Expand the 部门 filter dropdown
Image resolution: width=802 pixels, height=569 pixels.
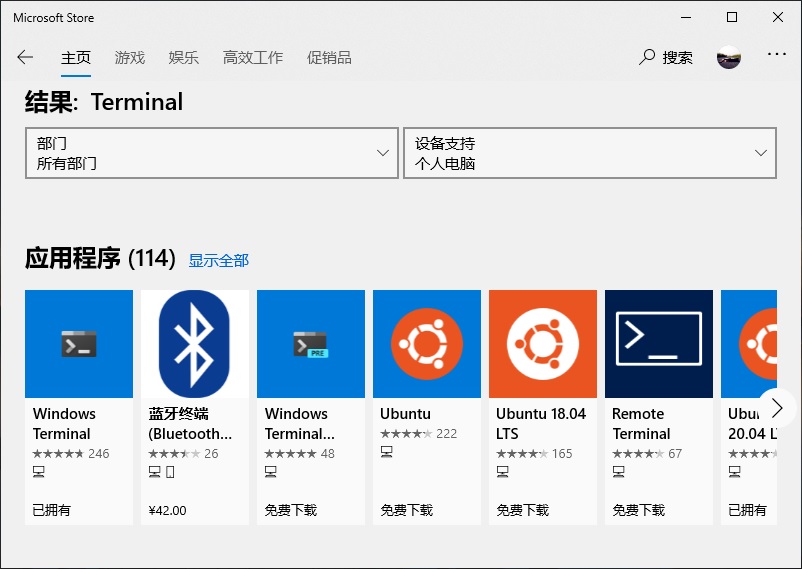[212, 153]
